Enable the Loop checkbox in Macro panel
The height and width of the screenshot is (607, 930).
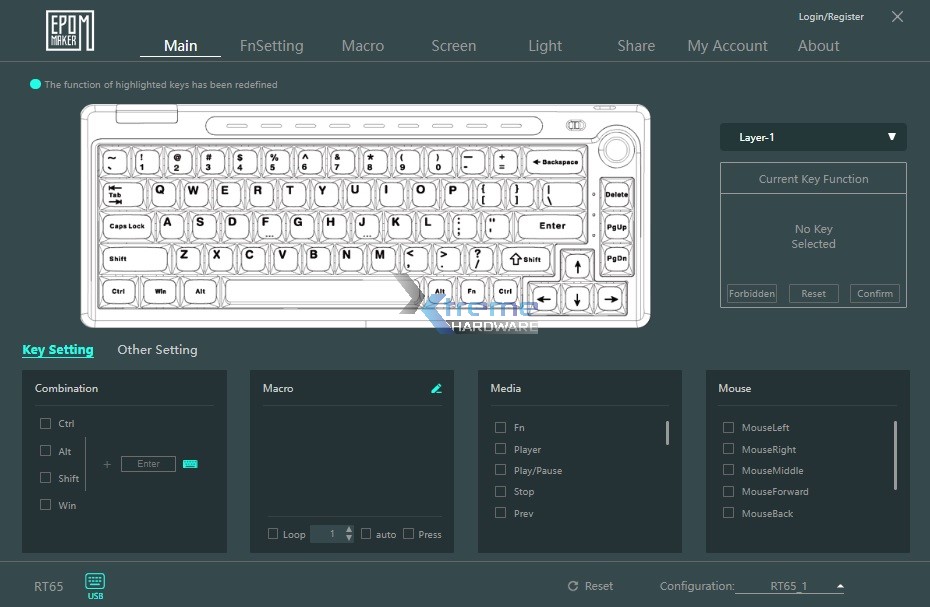tap(272, 534)
